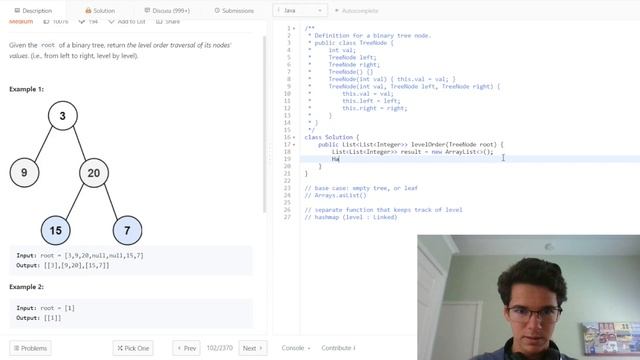Collapse the comment fold arrow at line 1
640x360 pixels.
pyautogui.click(x=294, y=29)
